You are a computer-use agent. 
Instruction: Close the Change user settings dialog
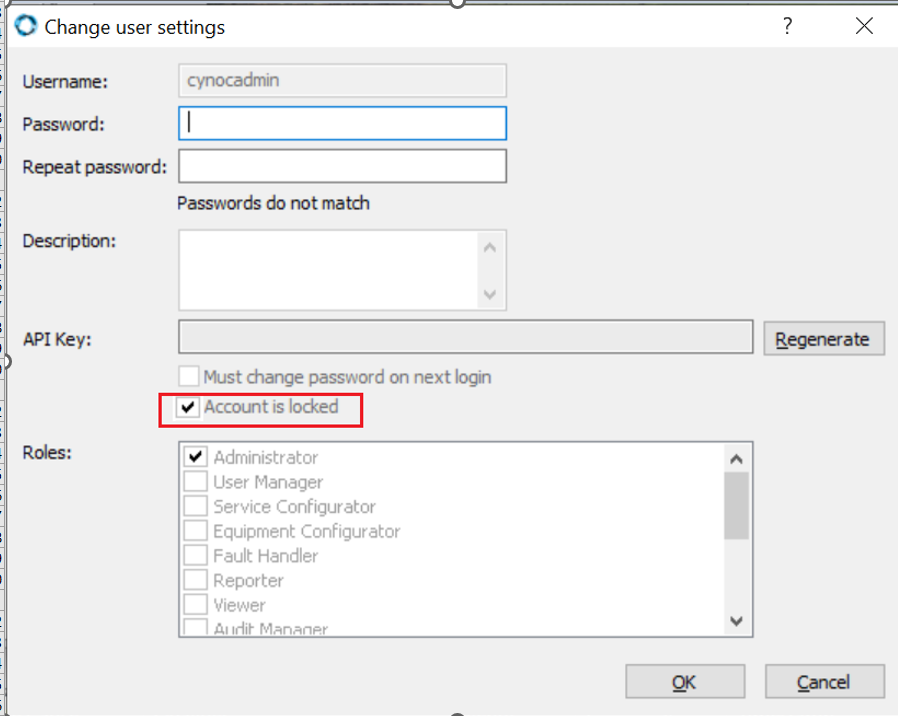864,26
